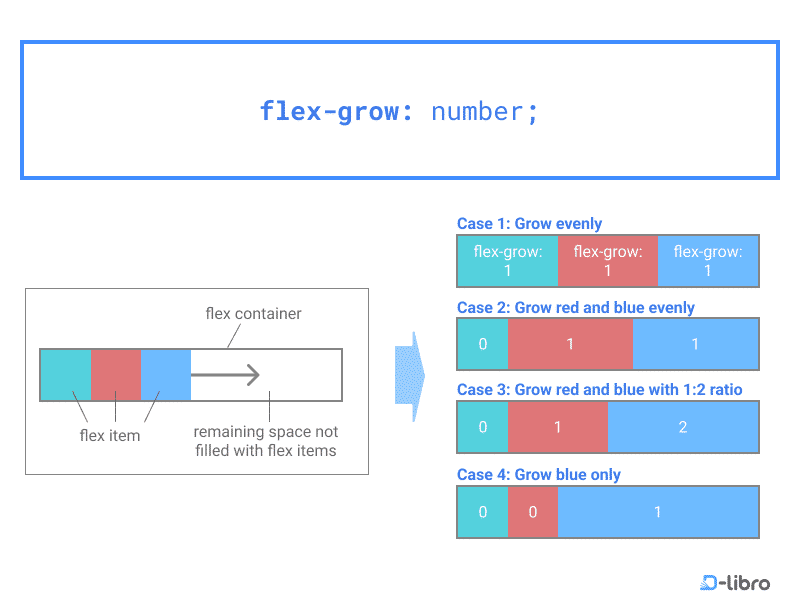
Task: Click the large blue arrow between diagrams
Action: pyautogui.click(x=410, y=377)
